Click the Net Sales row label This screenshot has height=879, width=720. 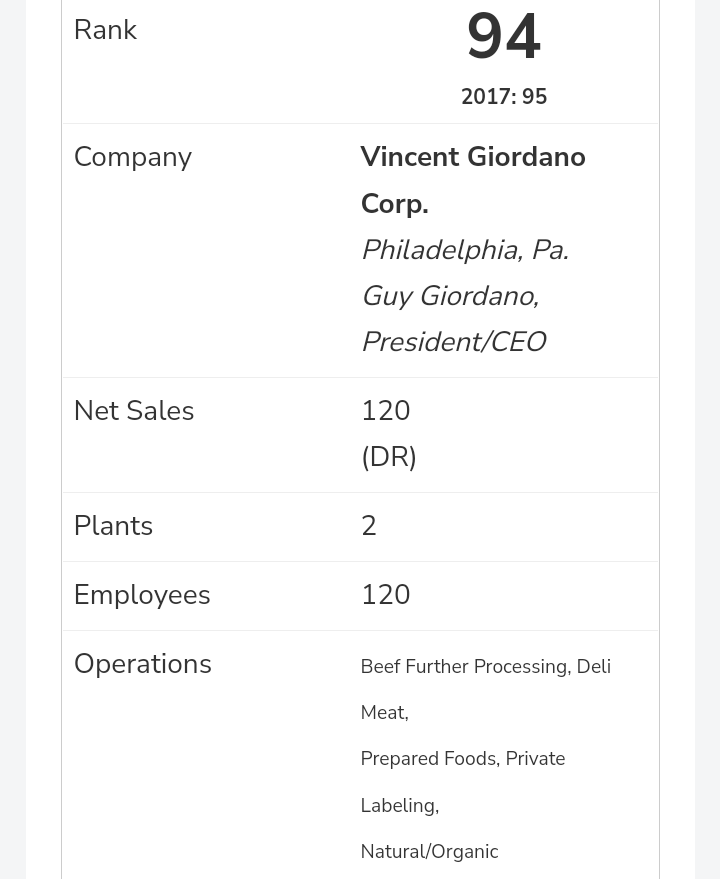pyautogui.click(x=134, y=411)
